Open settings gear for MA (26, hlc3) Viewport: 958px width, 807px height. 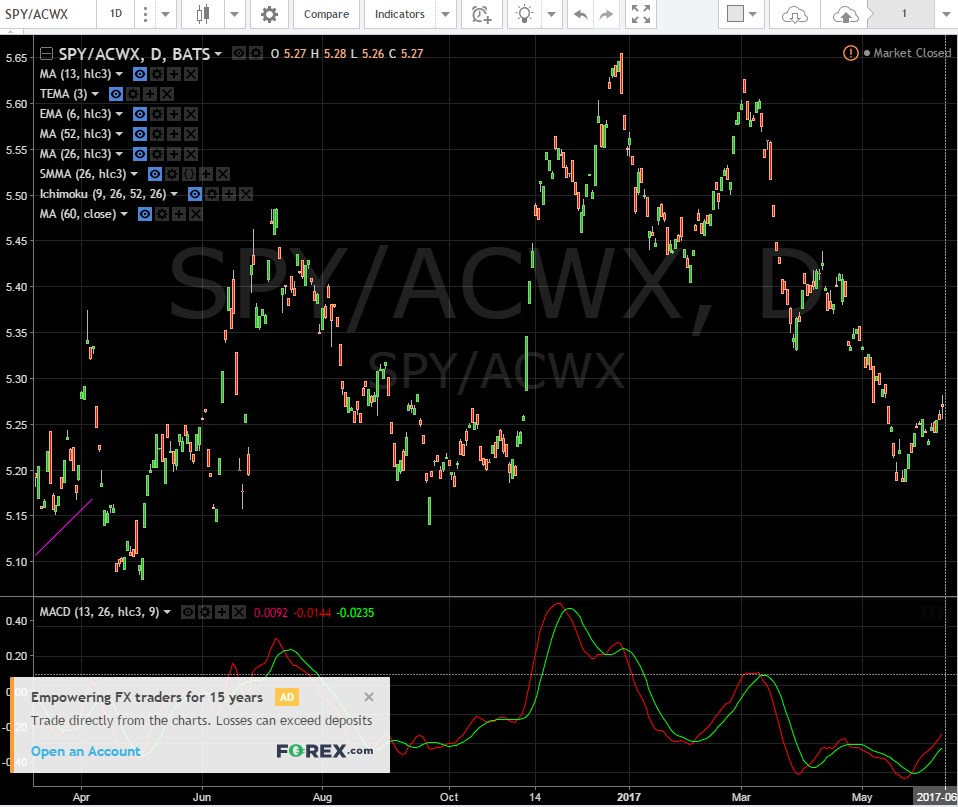coord(157,154)
